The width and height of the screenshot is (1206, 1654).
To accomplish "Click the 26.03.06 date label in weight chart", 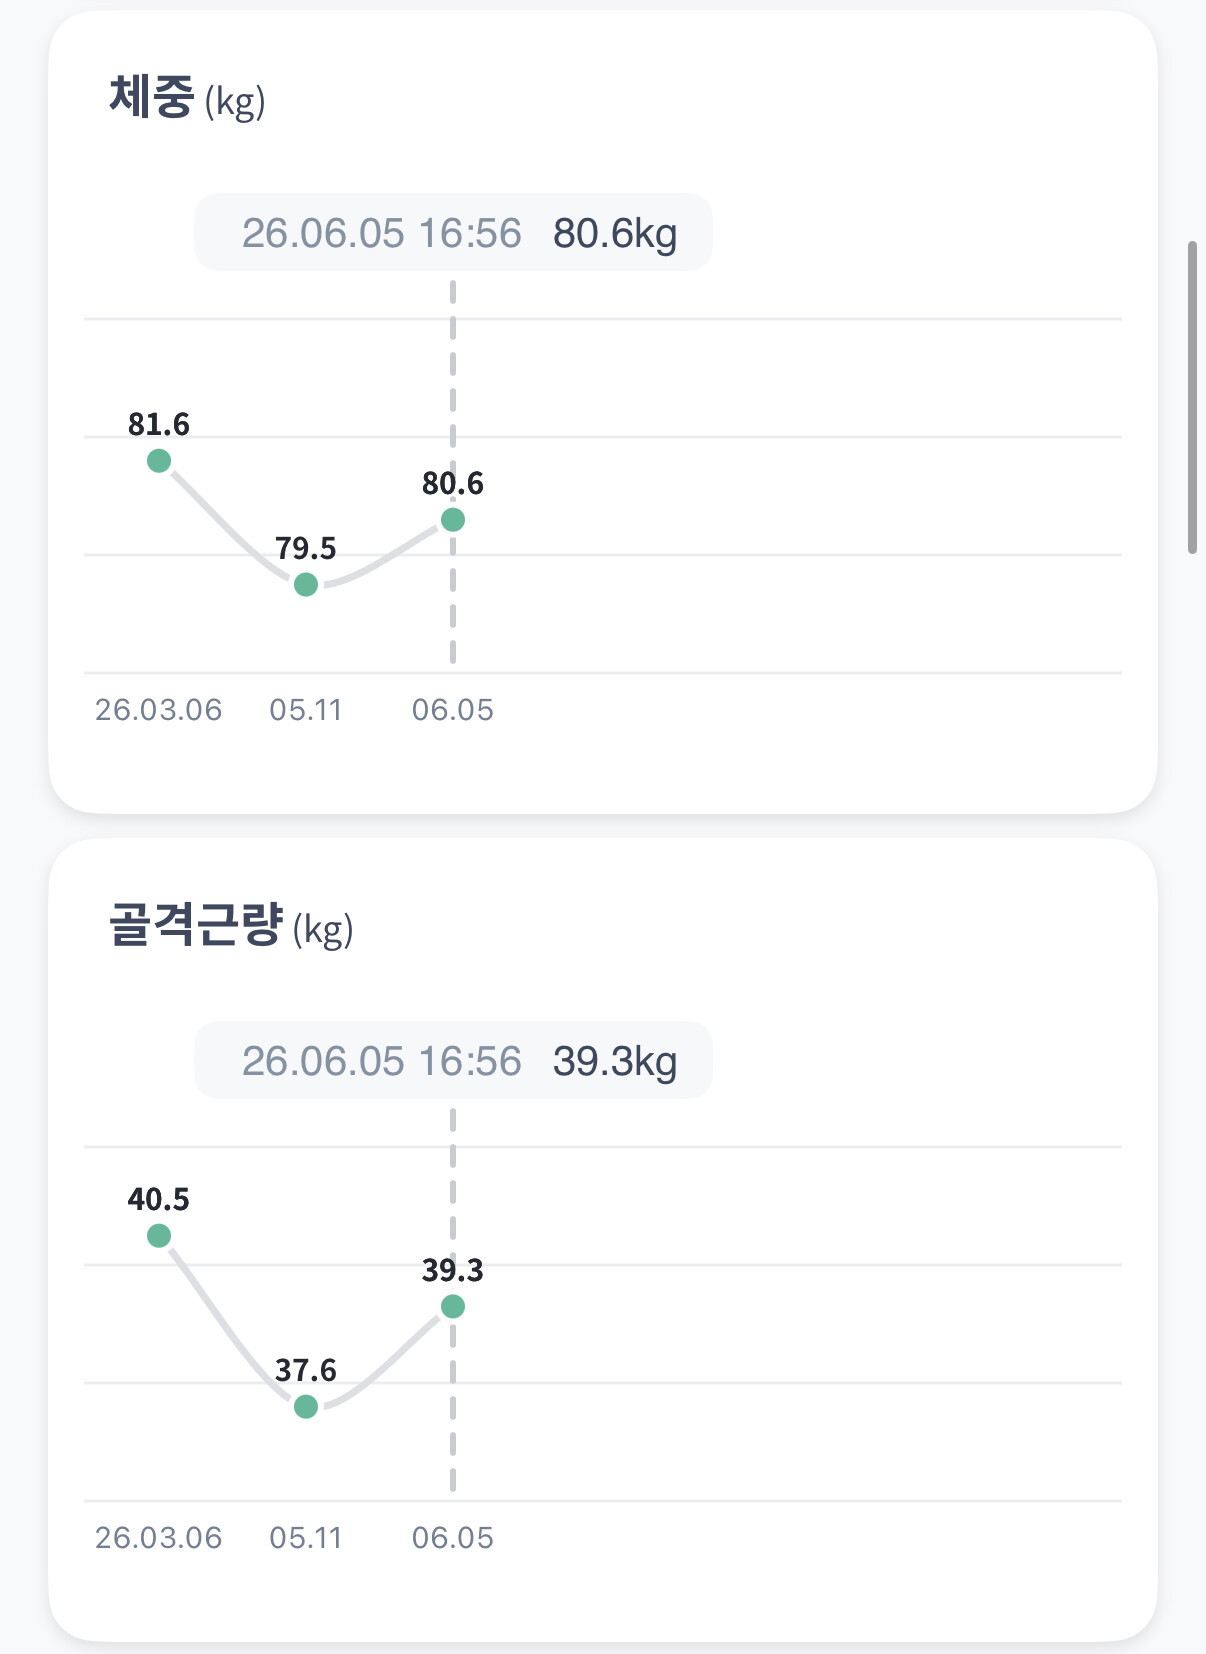I will click(x=159, y=710).
